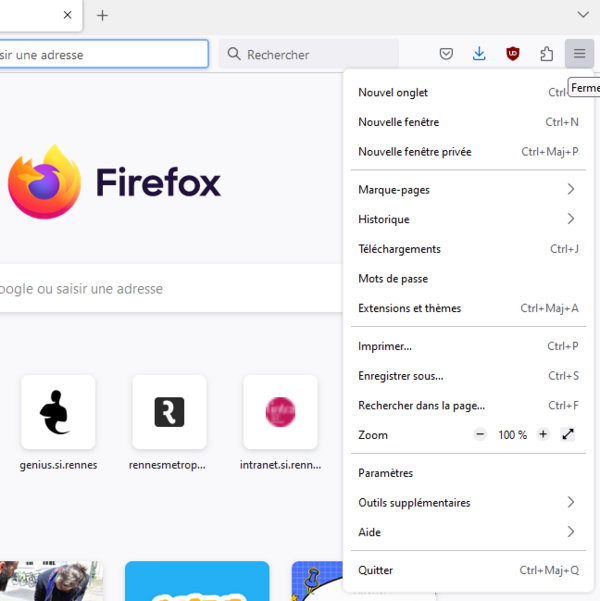Increase zoom with the plus button
The image size is (600, 601).
[x=543, y=434]
